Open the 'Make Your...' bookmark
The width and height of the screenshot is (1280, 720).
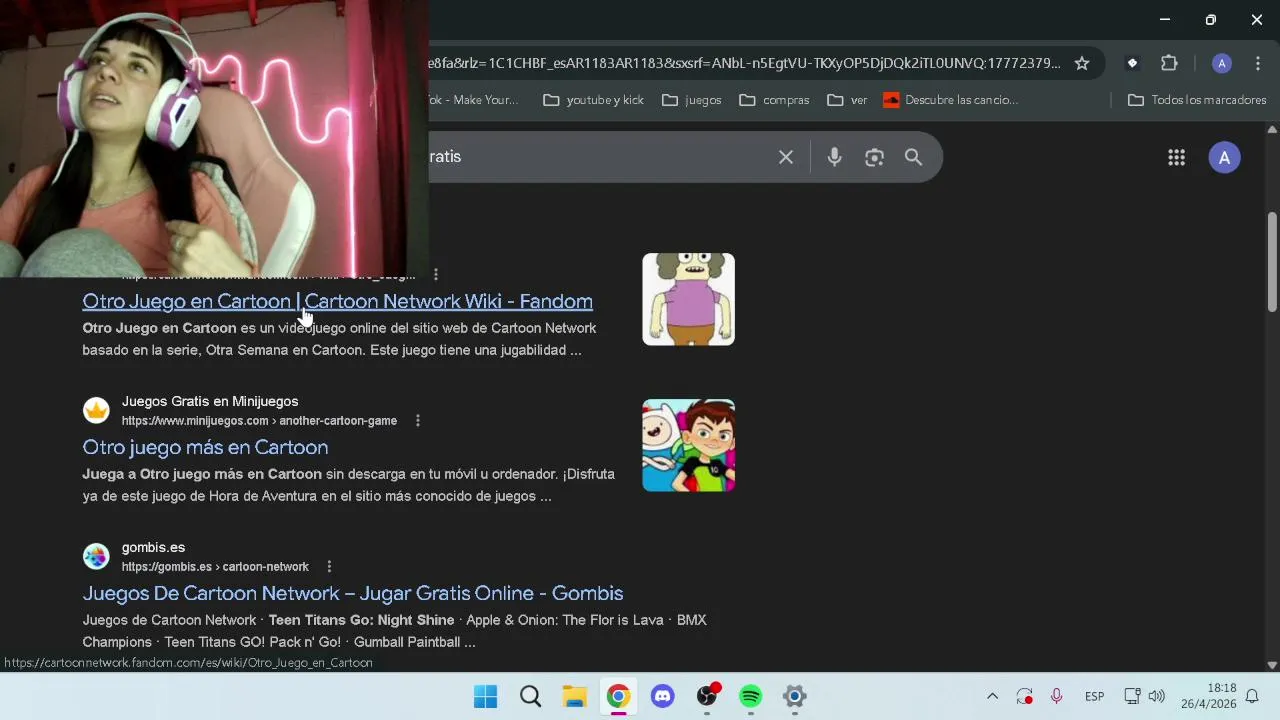coord(474,100)
